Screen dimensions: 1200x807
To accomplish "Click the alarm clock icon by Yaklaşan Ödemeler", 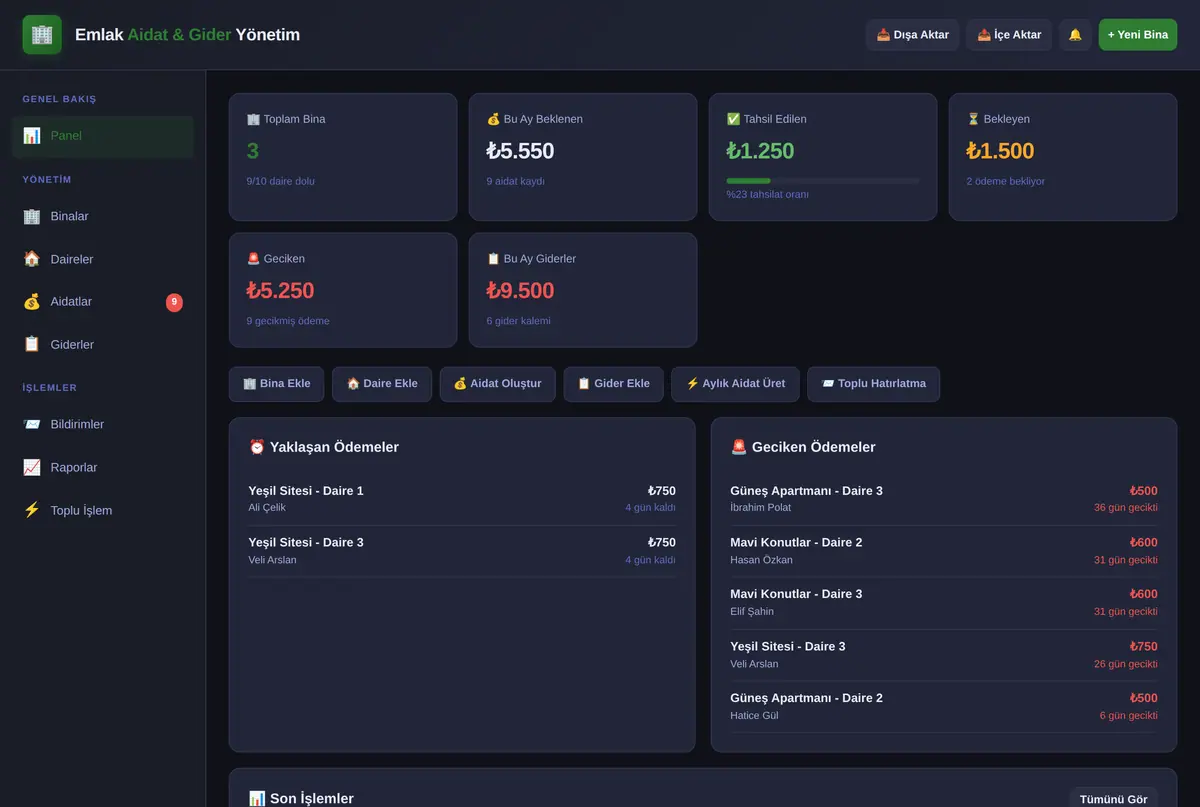I will (257, 447).
